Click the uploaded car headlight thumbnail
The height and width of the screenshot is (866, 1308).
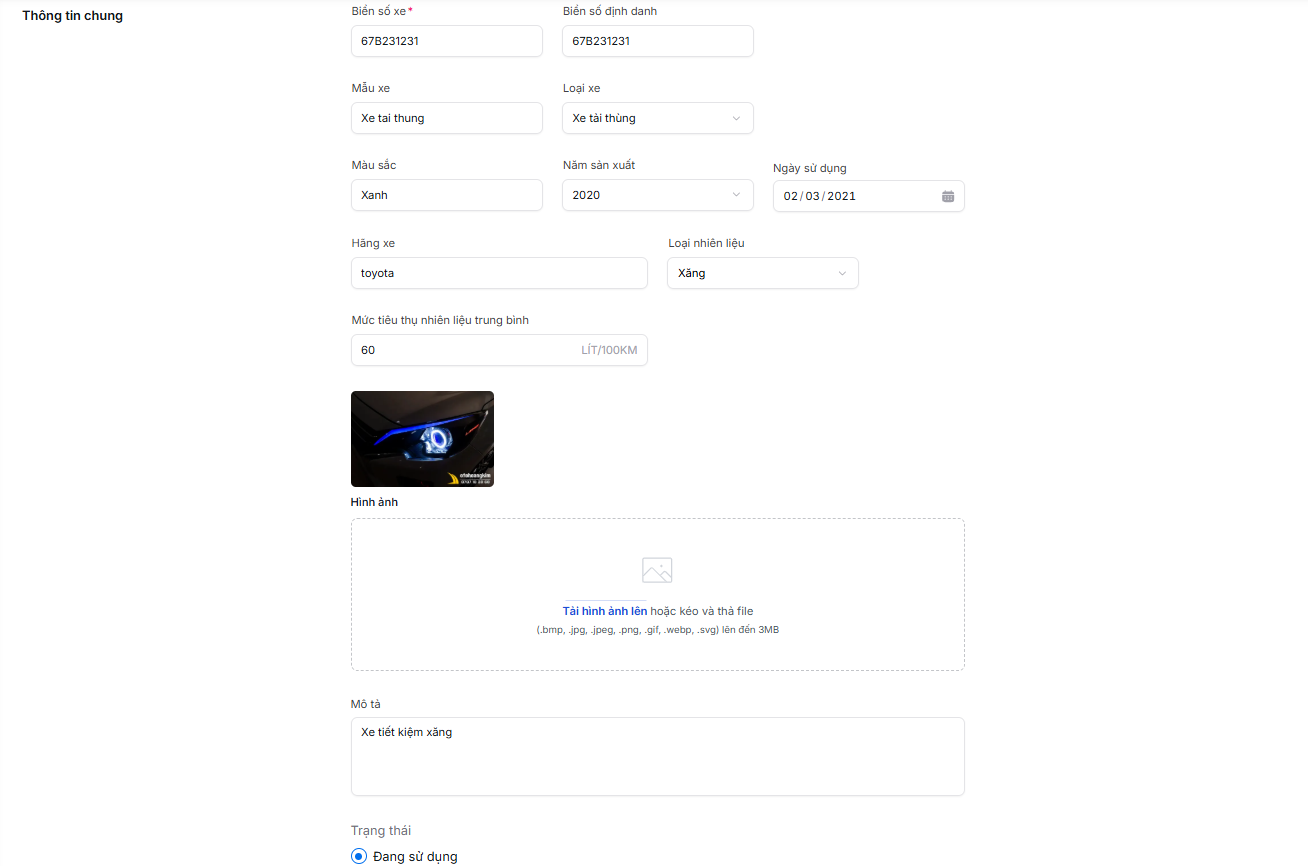(422, 439)
